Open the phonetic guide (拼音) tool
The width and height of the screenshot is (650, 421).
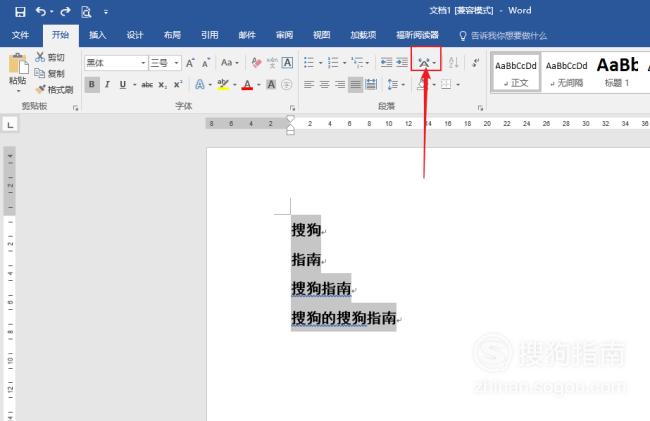click(272, 63)
